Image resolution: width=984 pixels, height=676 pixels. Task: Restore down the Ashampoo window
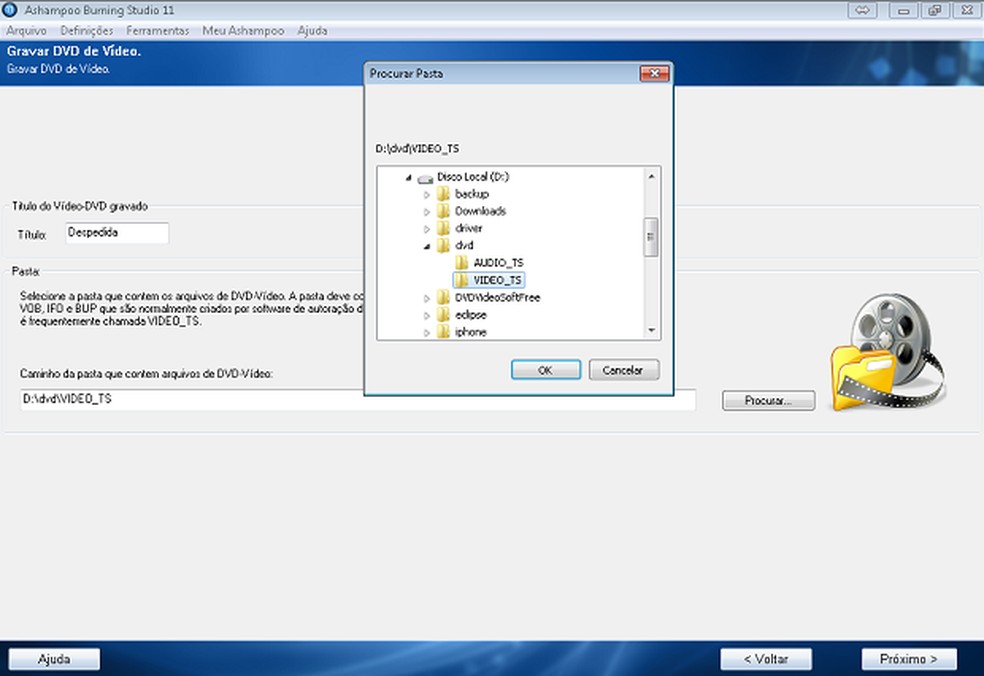[935, 10]
